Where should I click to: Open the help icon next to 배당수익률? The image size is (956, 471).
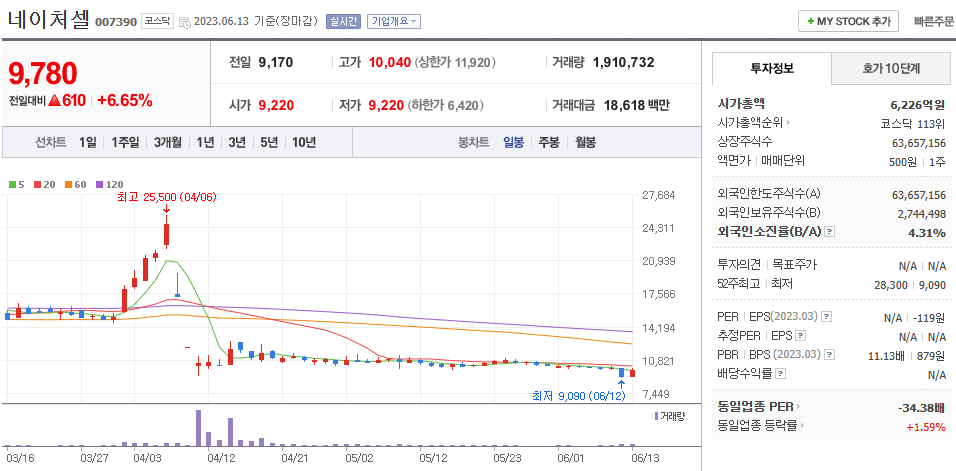(x=781, y=374)
